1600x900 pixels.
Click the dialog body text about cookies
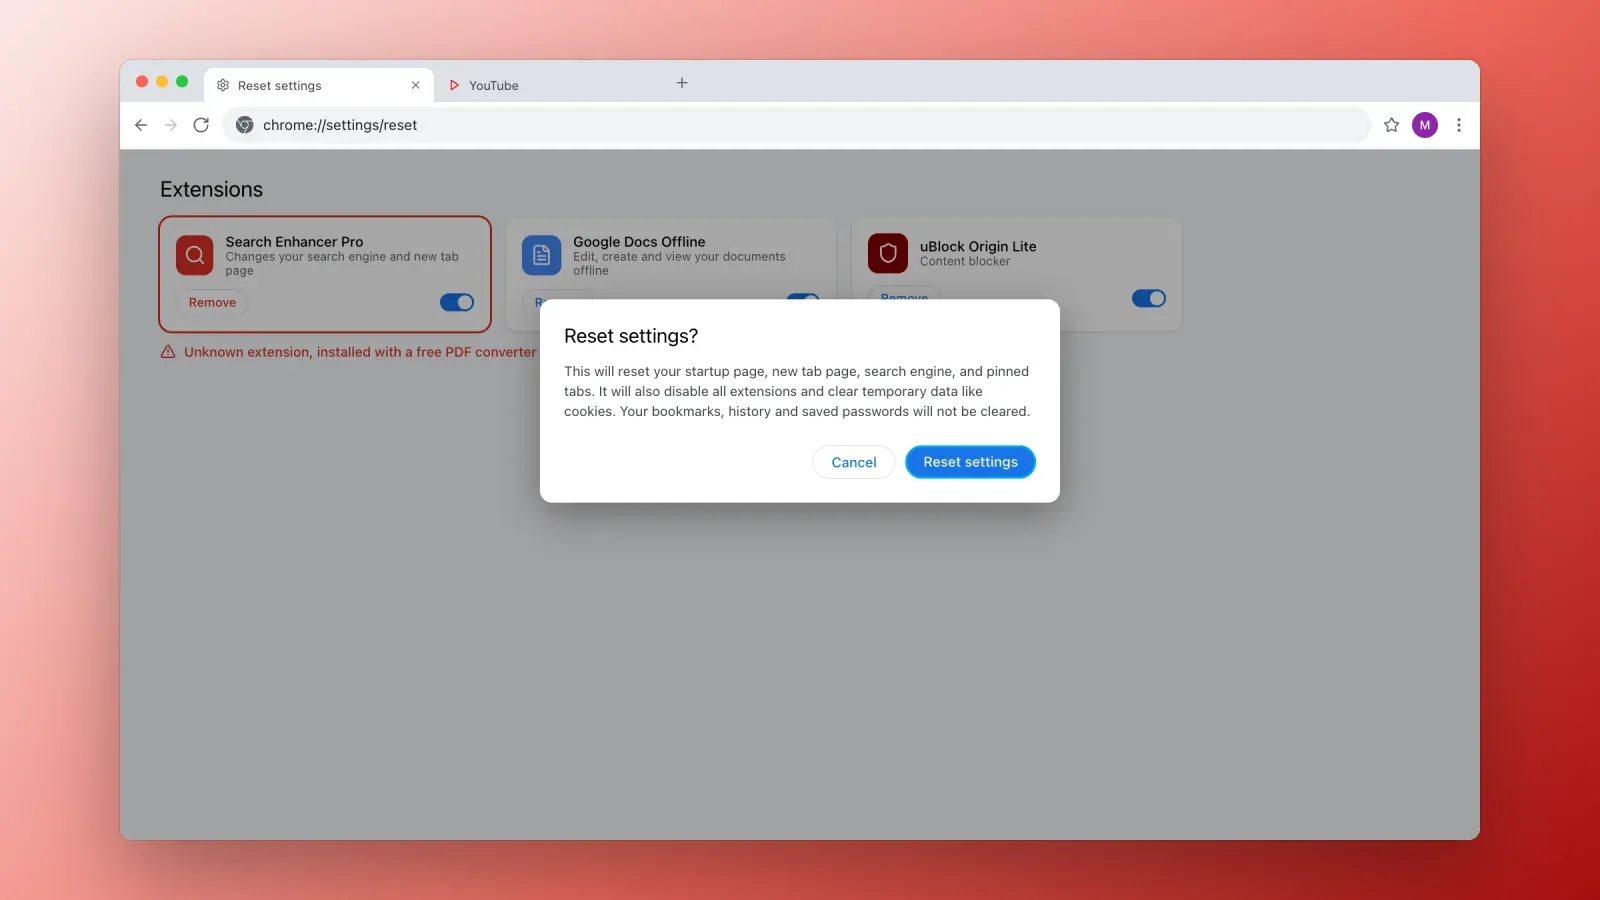[797, 391]
